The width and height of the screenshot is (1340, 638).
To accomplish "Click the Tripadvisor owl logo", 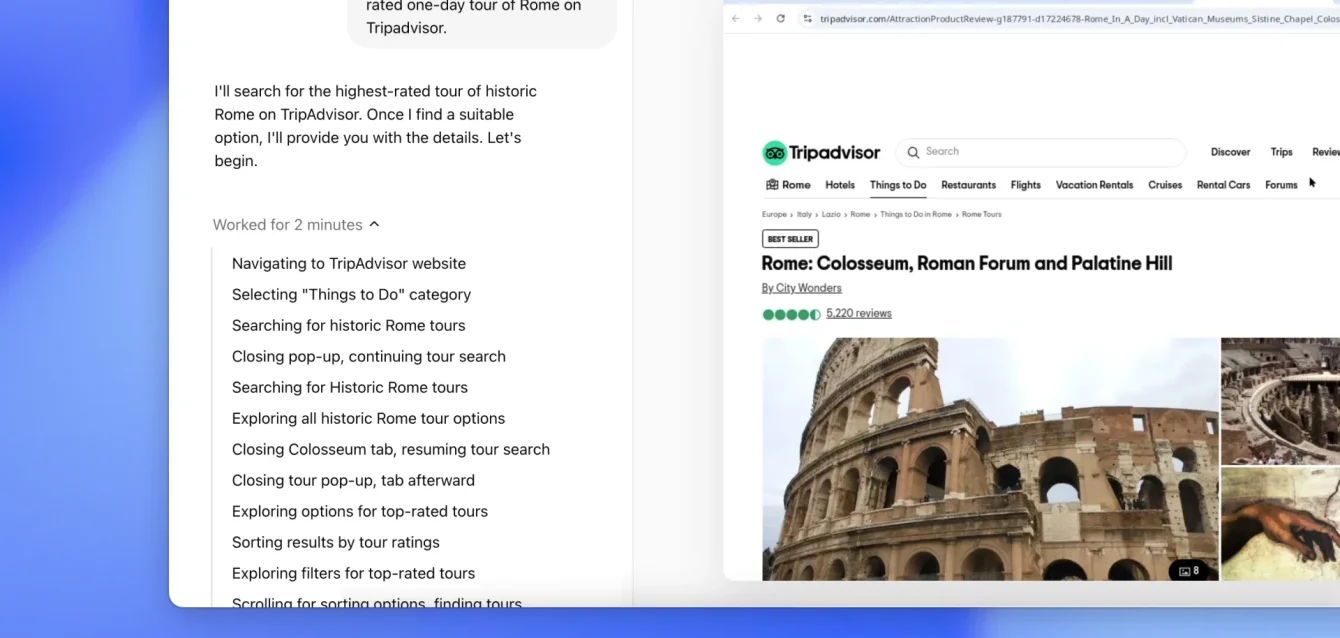I will click(x=775, y=153).
